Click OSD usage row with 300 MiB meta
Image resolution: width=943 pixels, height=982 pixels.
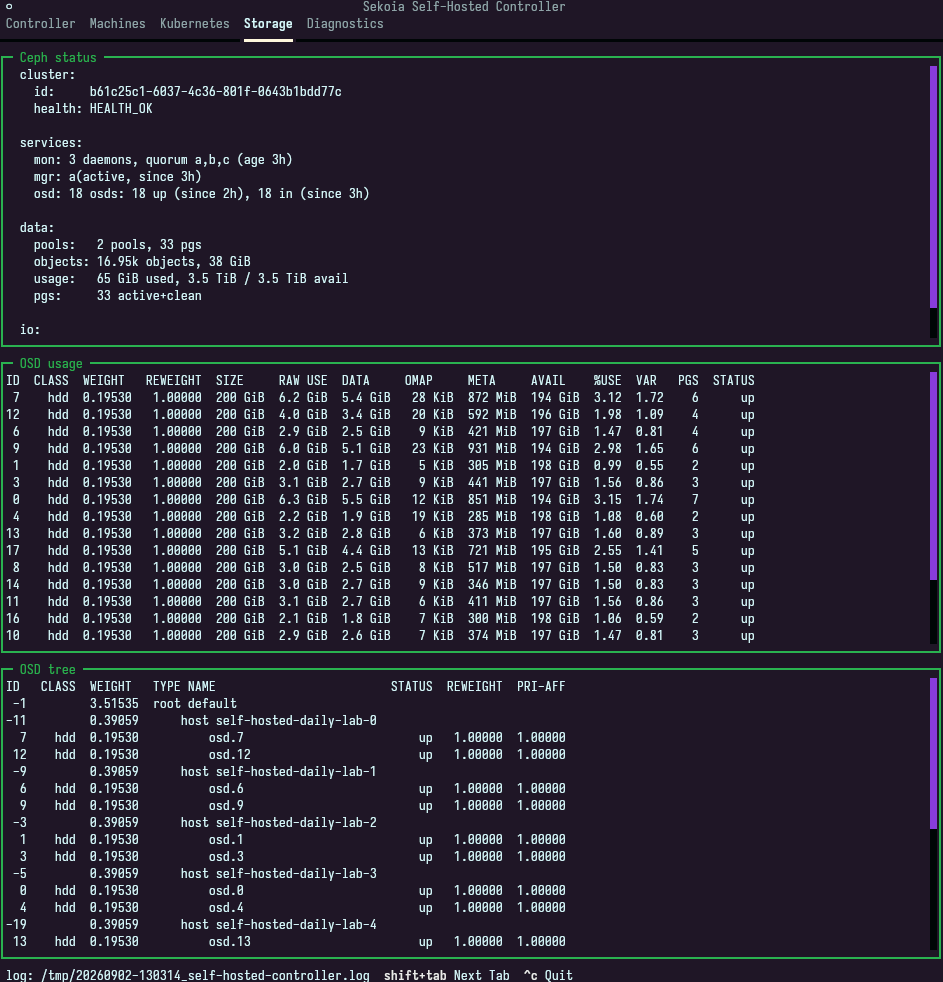[380, 619]
